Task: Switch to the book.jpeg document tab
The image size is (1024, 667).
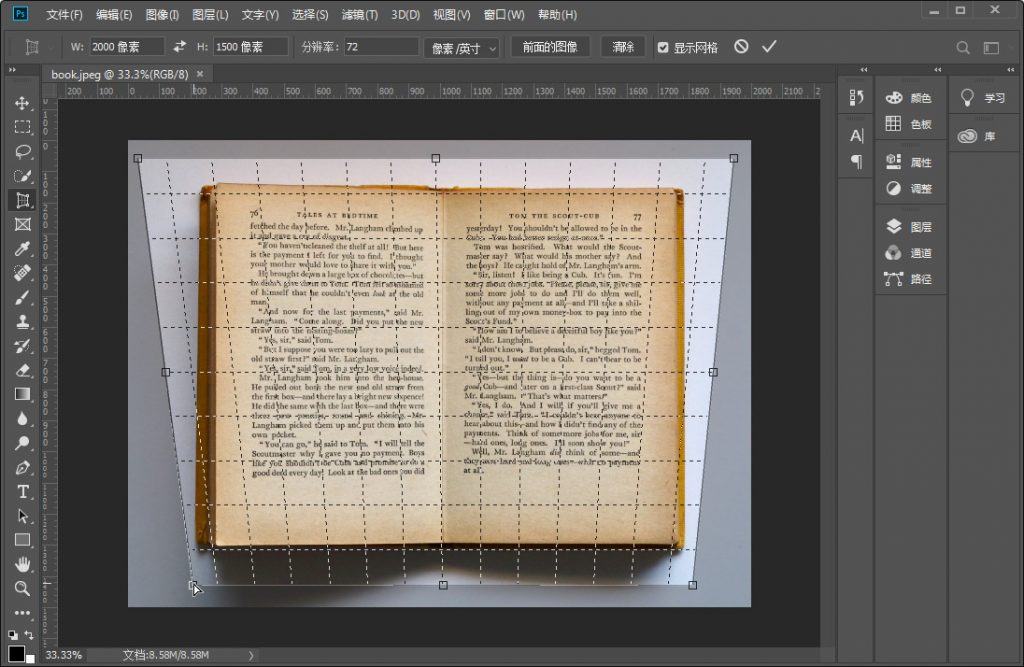Action: point(120,74)
